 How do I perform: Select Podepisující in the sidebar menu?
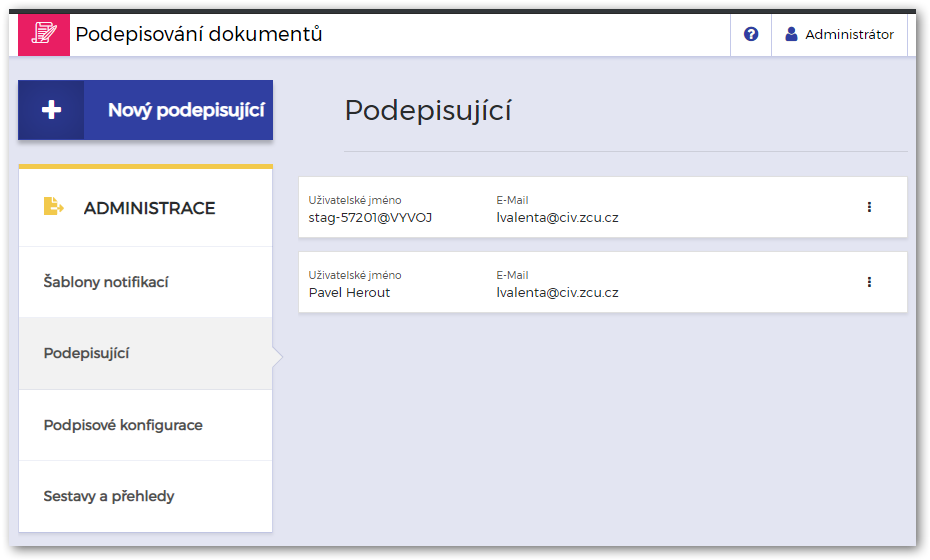86,353
